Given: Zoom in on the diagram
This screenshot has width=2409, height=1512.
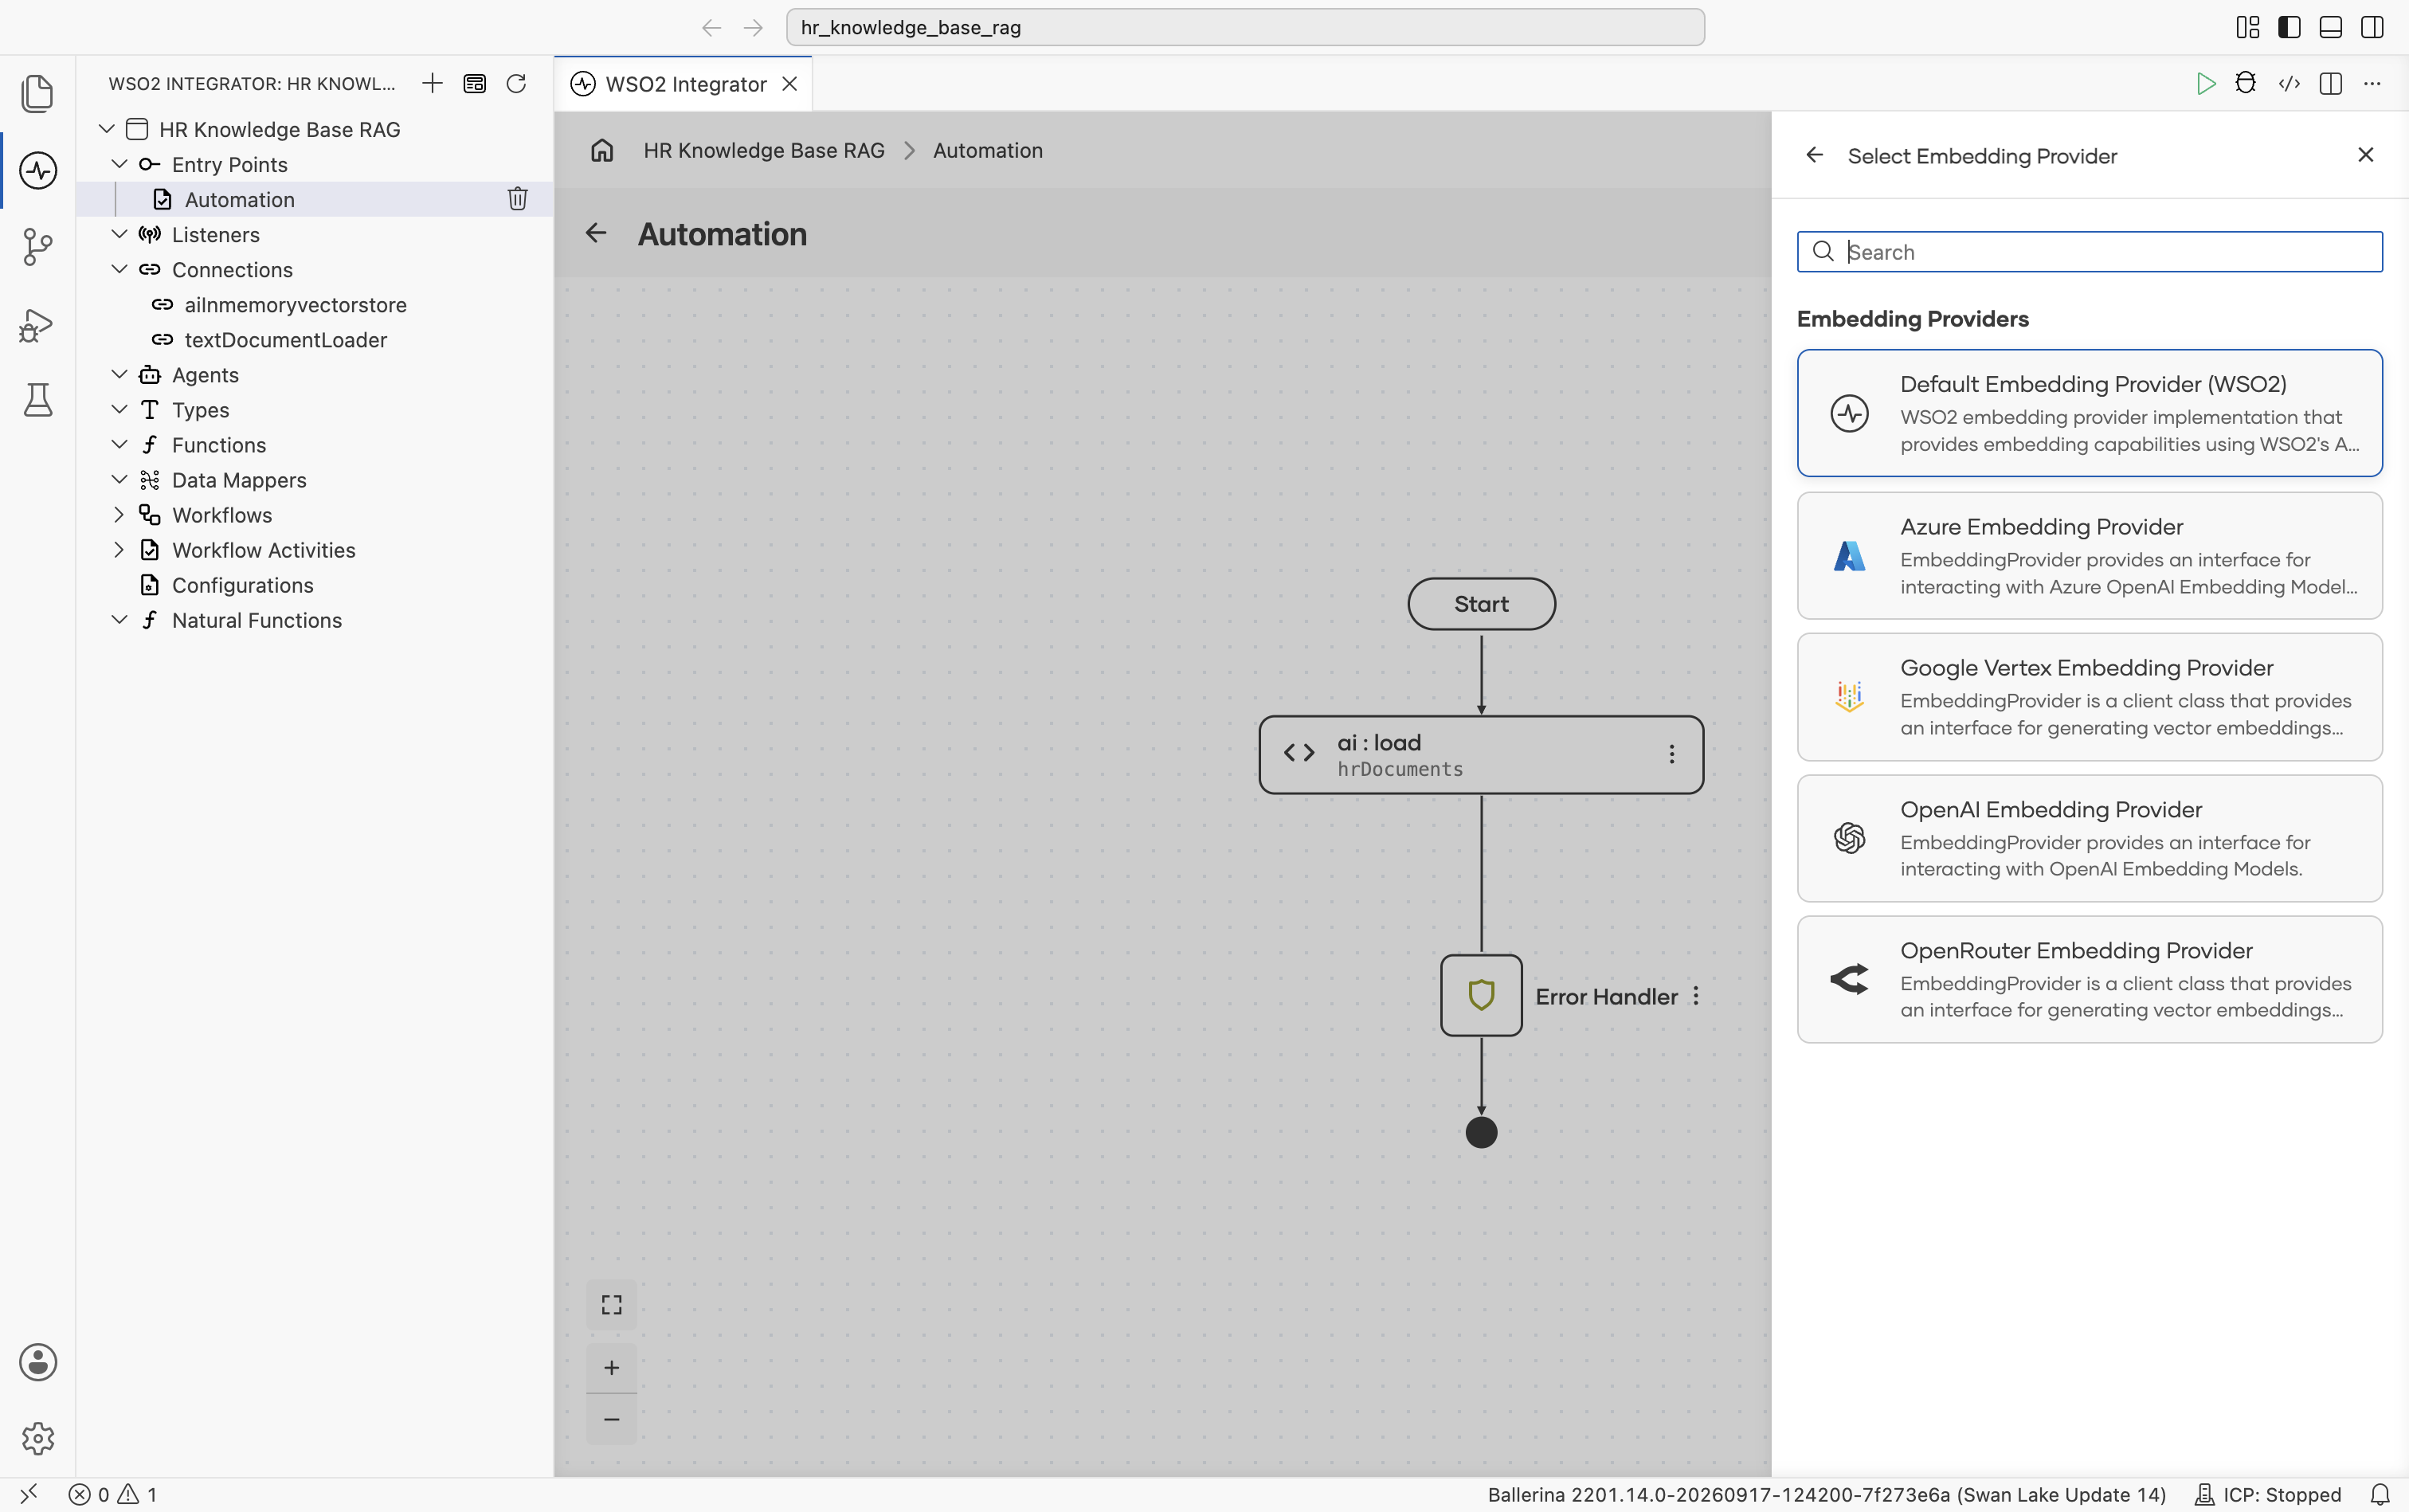Looking at the screenshot, I should (612, 1367).
